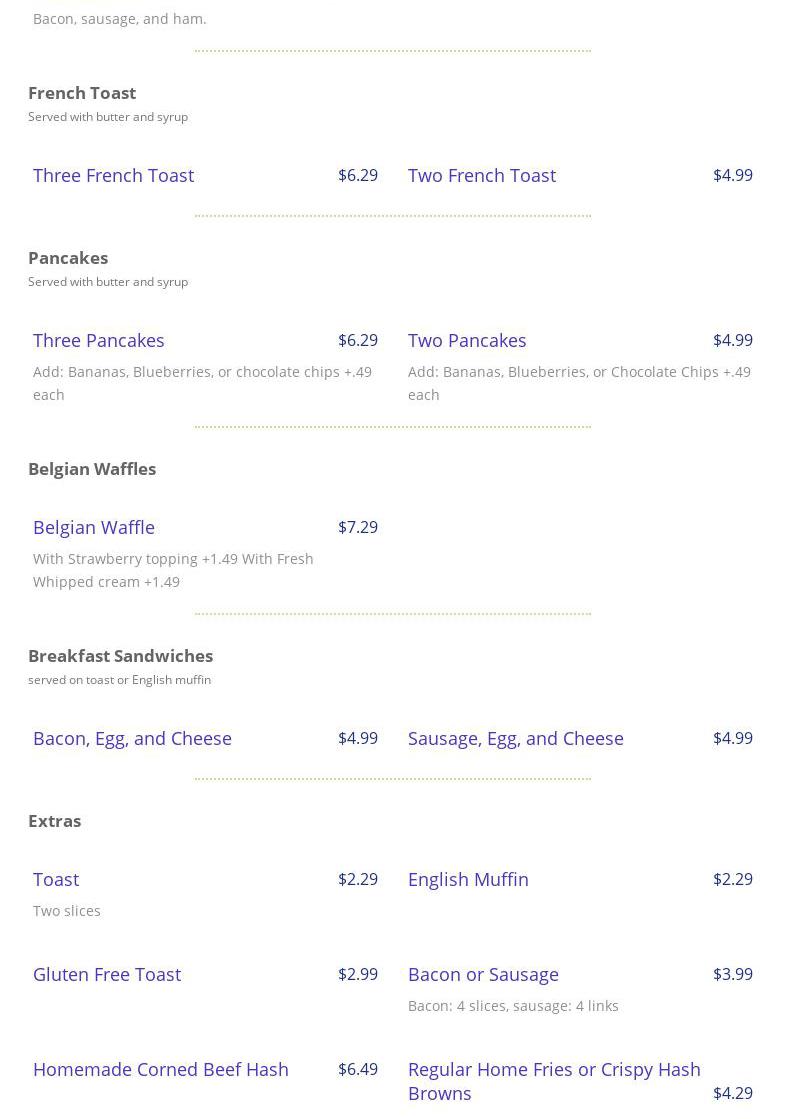Select the English Muffin item
This screenshot has height=1119, width=785.
pyautogui.click(x=468, y=879)
